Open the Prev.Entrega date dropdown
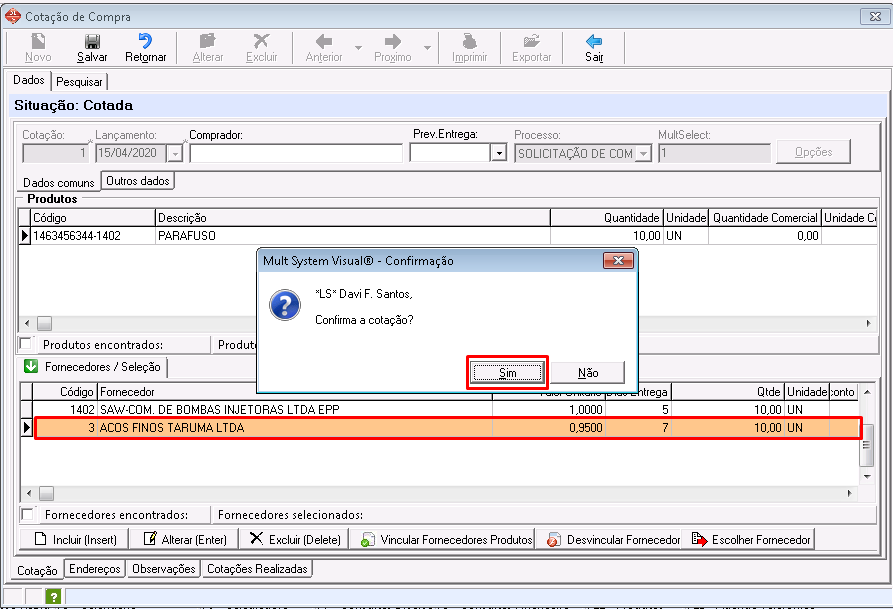The height and width of the screenshot is (609, 893). (498, 153)
